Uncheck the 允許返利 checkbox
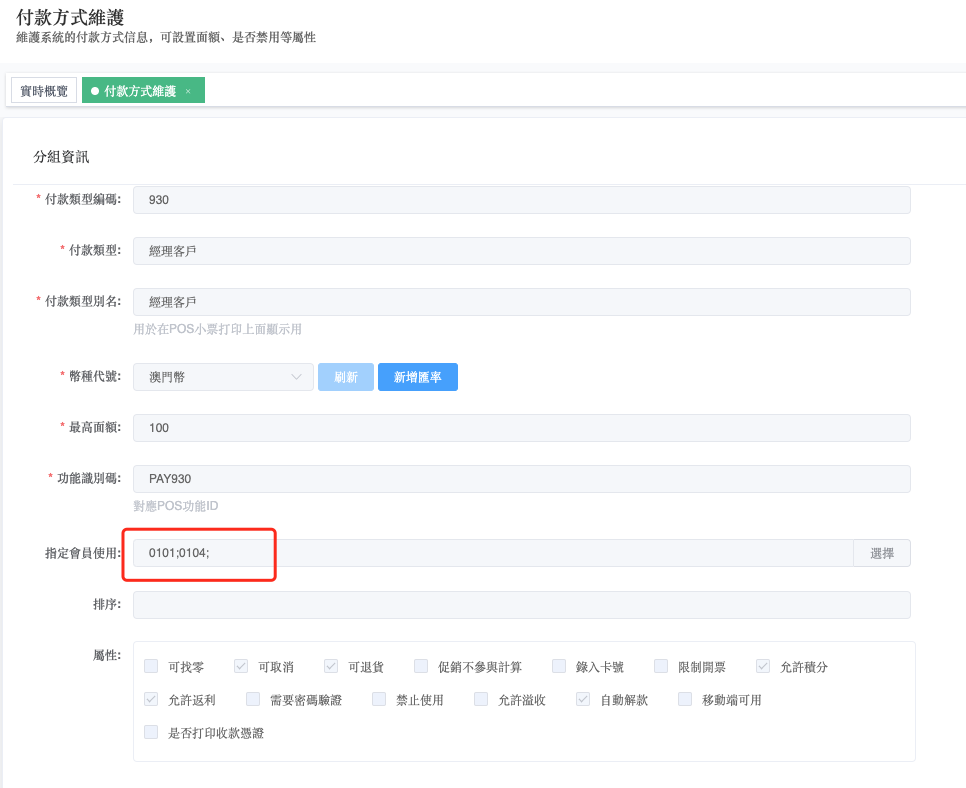This screenshot has height=788, width=966. coord(151,699)
